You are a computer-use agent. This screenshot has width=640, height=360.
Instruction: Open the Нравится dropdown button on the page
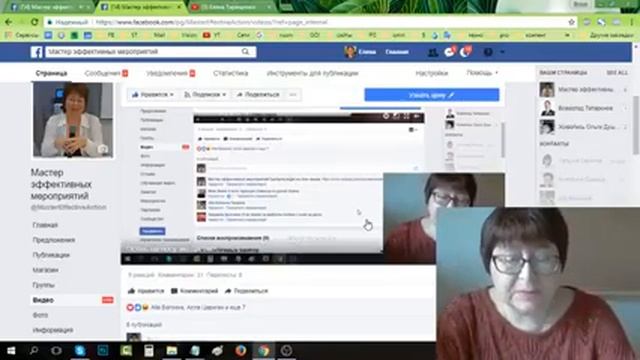pos(152,95)
